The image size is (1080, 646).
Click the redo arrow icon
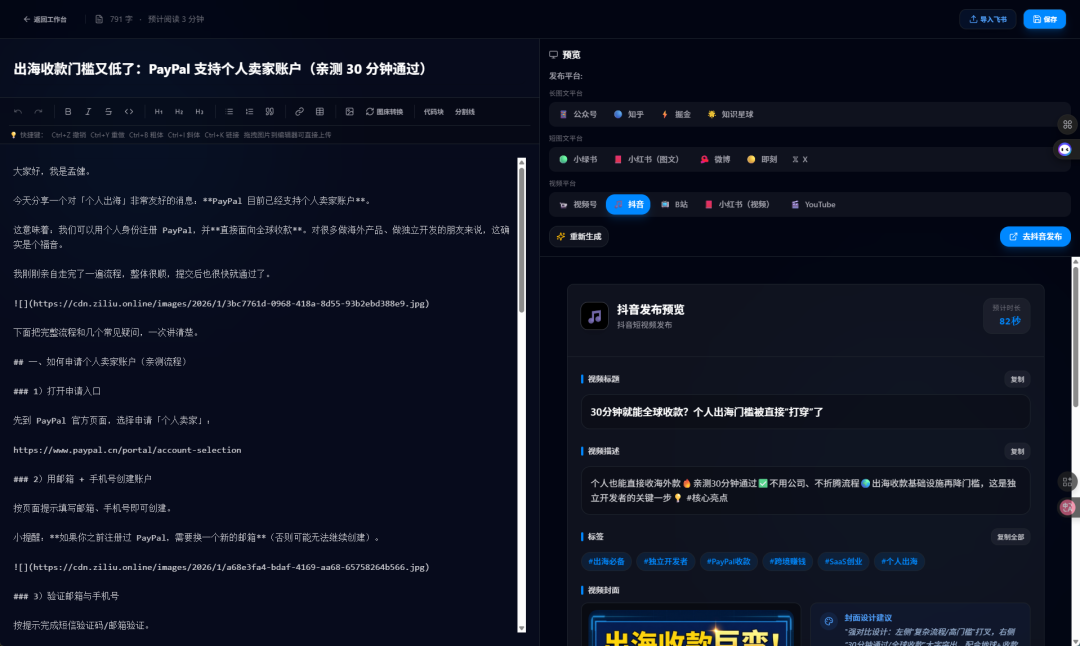[39, 112]
